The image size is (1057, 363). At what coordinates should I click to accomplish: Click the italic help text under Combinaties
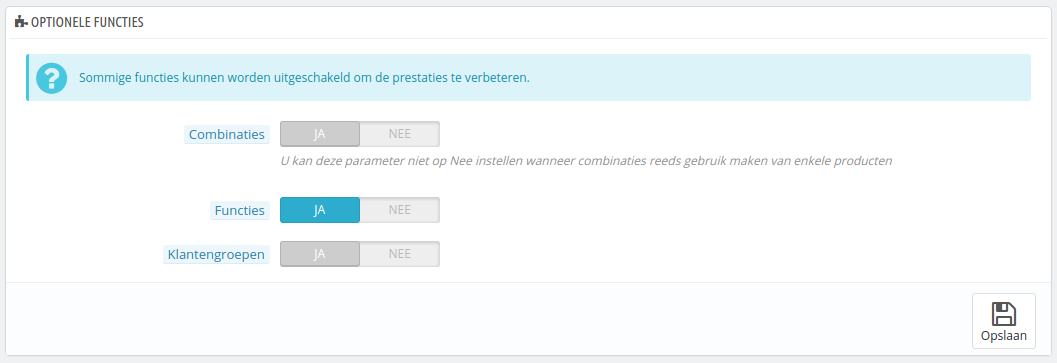(x=586, y=161)
